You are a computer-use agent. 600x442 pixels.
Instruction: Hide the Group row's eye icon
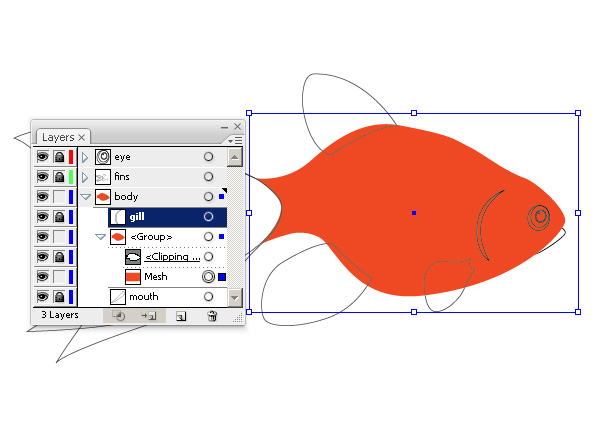tap(42, 237)
